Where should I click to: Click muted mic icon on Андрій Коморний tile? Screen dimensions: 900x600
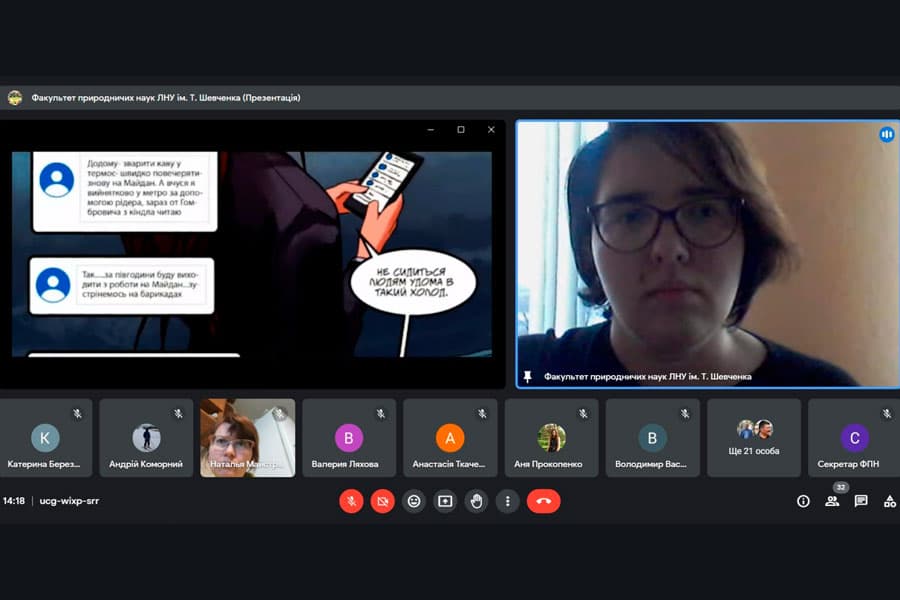click(x=179, y=413)
